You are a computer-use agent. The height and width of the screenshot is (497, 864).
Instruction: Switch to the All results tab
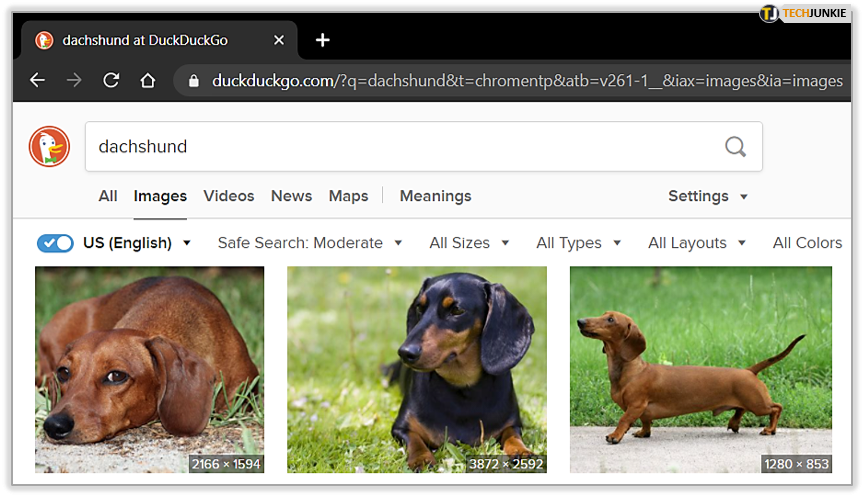tap(108, 196)
